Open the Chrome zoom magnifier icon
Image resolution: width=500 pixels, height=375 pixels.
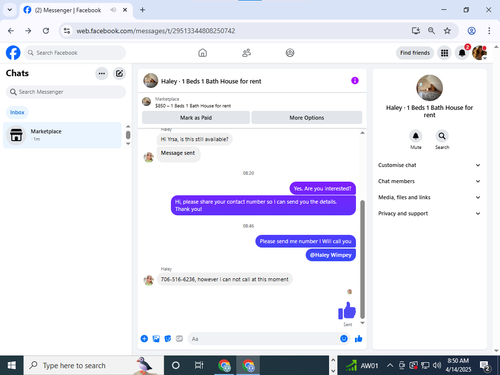(x=431, y=31)
